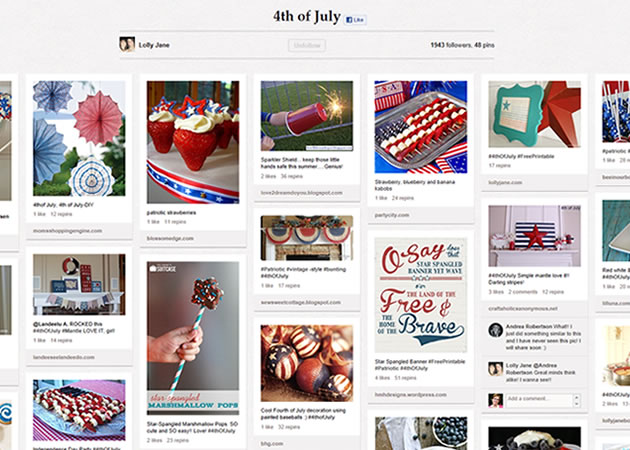The image size is (630, 450).
Task: Click the Add a comment field
Action: click(539, 400)
